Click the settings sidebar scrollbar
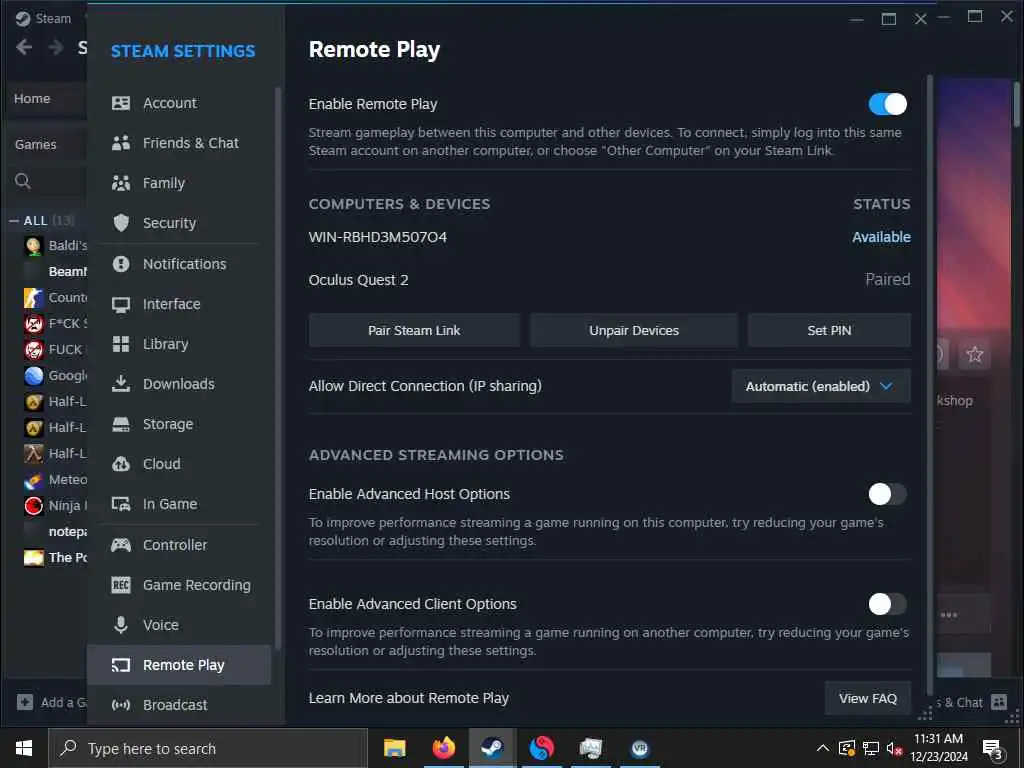The height and width of the screenshot is (768, 1024). point(278,369)
